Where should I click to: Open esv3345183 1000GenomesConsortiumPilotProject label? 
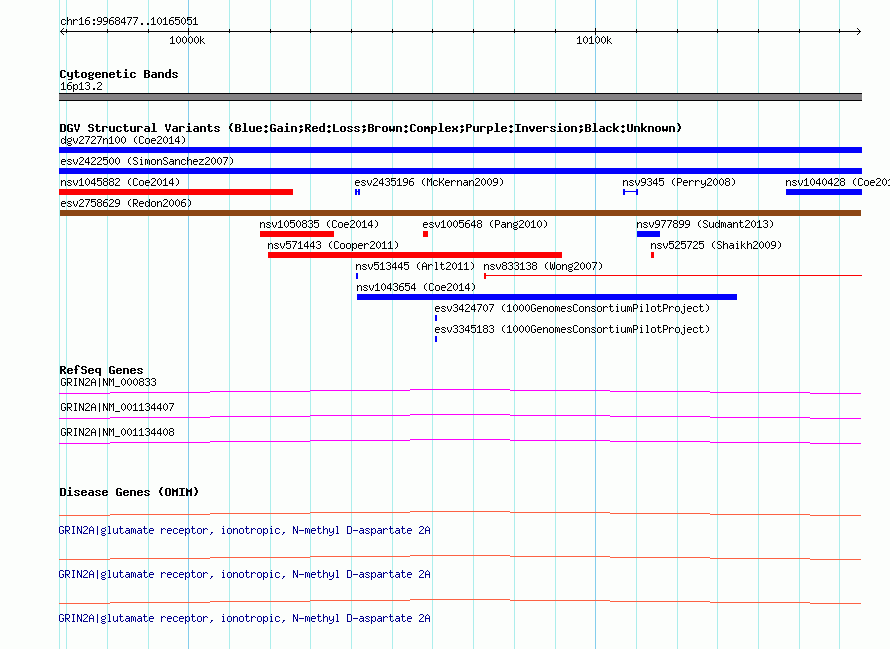[x=572, y=329]
